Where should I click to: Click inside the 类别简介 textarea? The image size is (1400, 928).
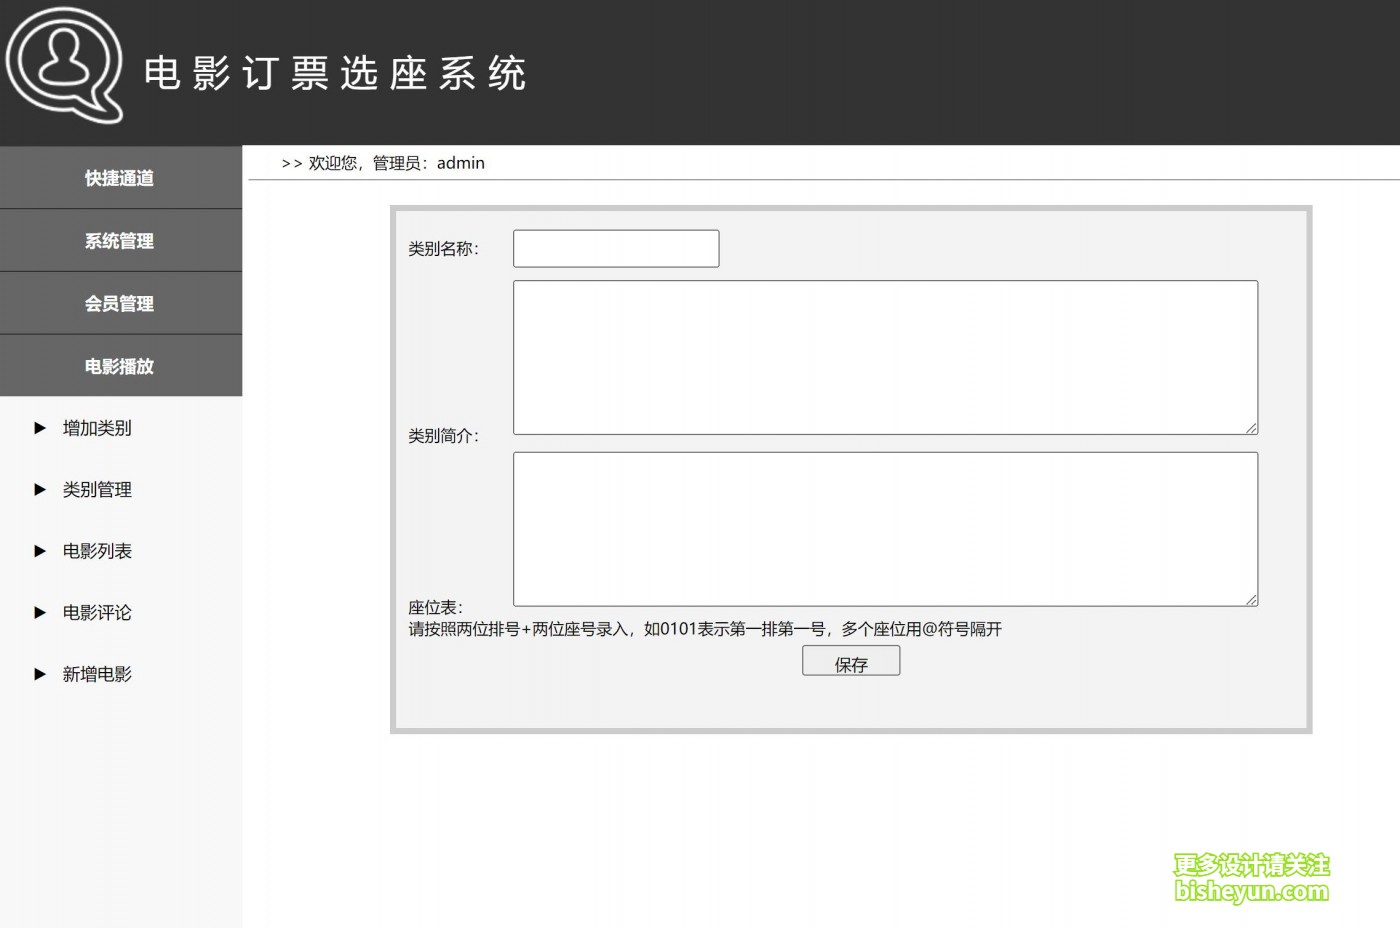pyautogui.click(x=885, y=357)
